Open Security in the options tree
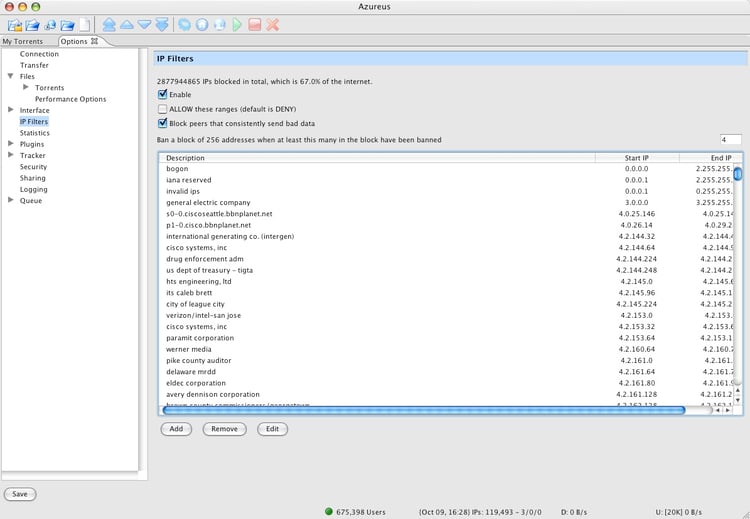This screenshot has width=750, height=519. point(33,167)
